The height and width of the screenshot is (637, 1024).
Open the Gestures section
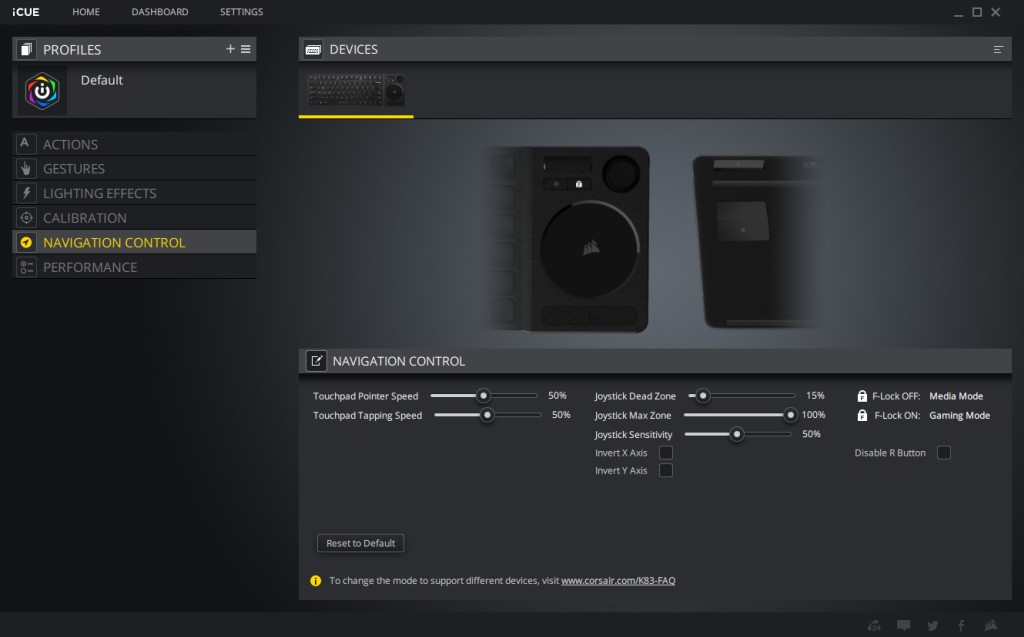134,169
